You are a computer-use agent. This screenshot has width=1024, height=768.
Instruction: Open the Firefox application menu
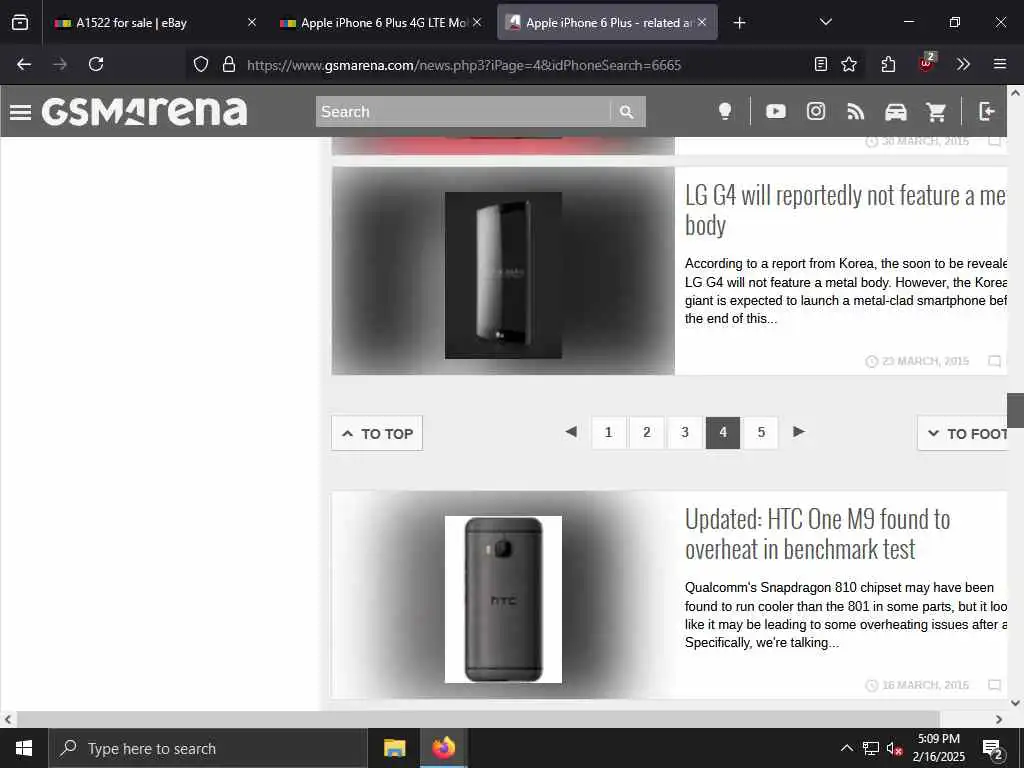pos(1000,64)
